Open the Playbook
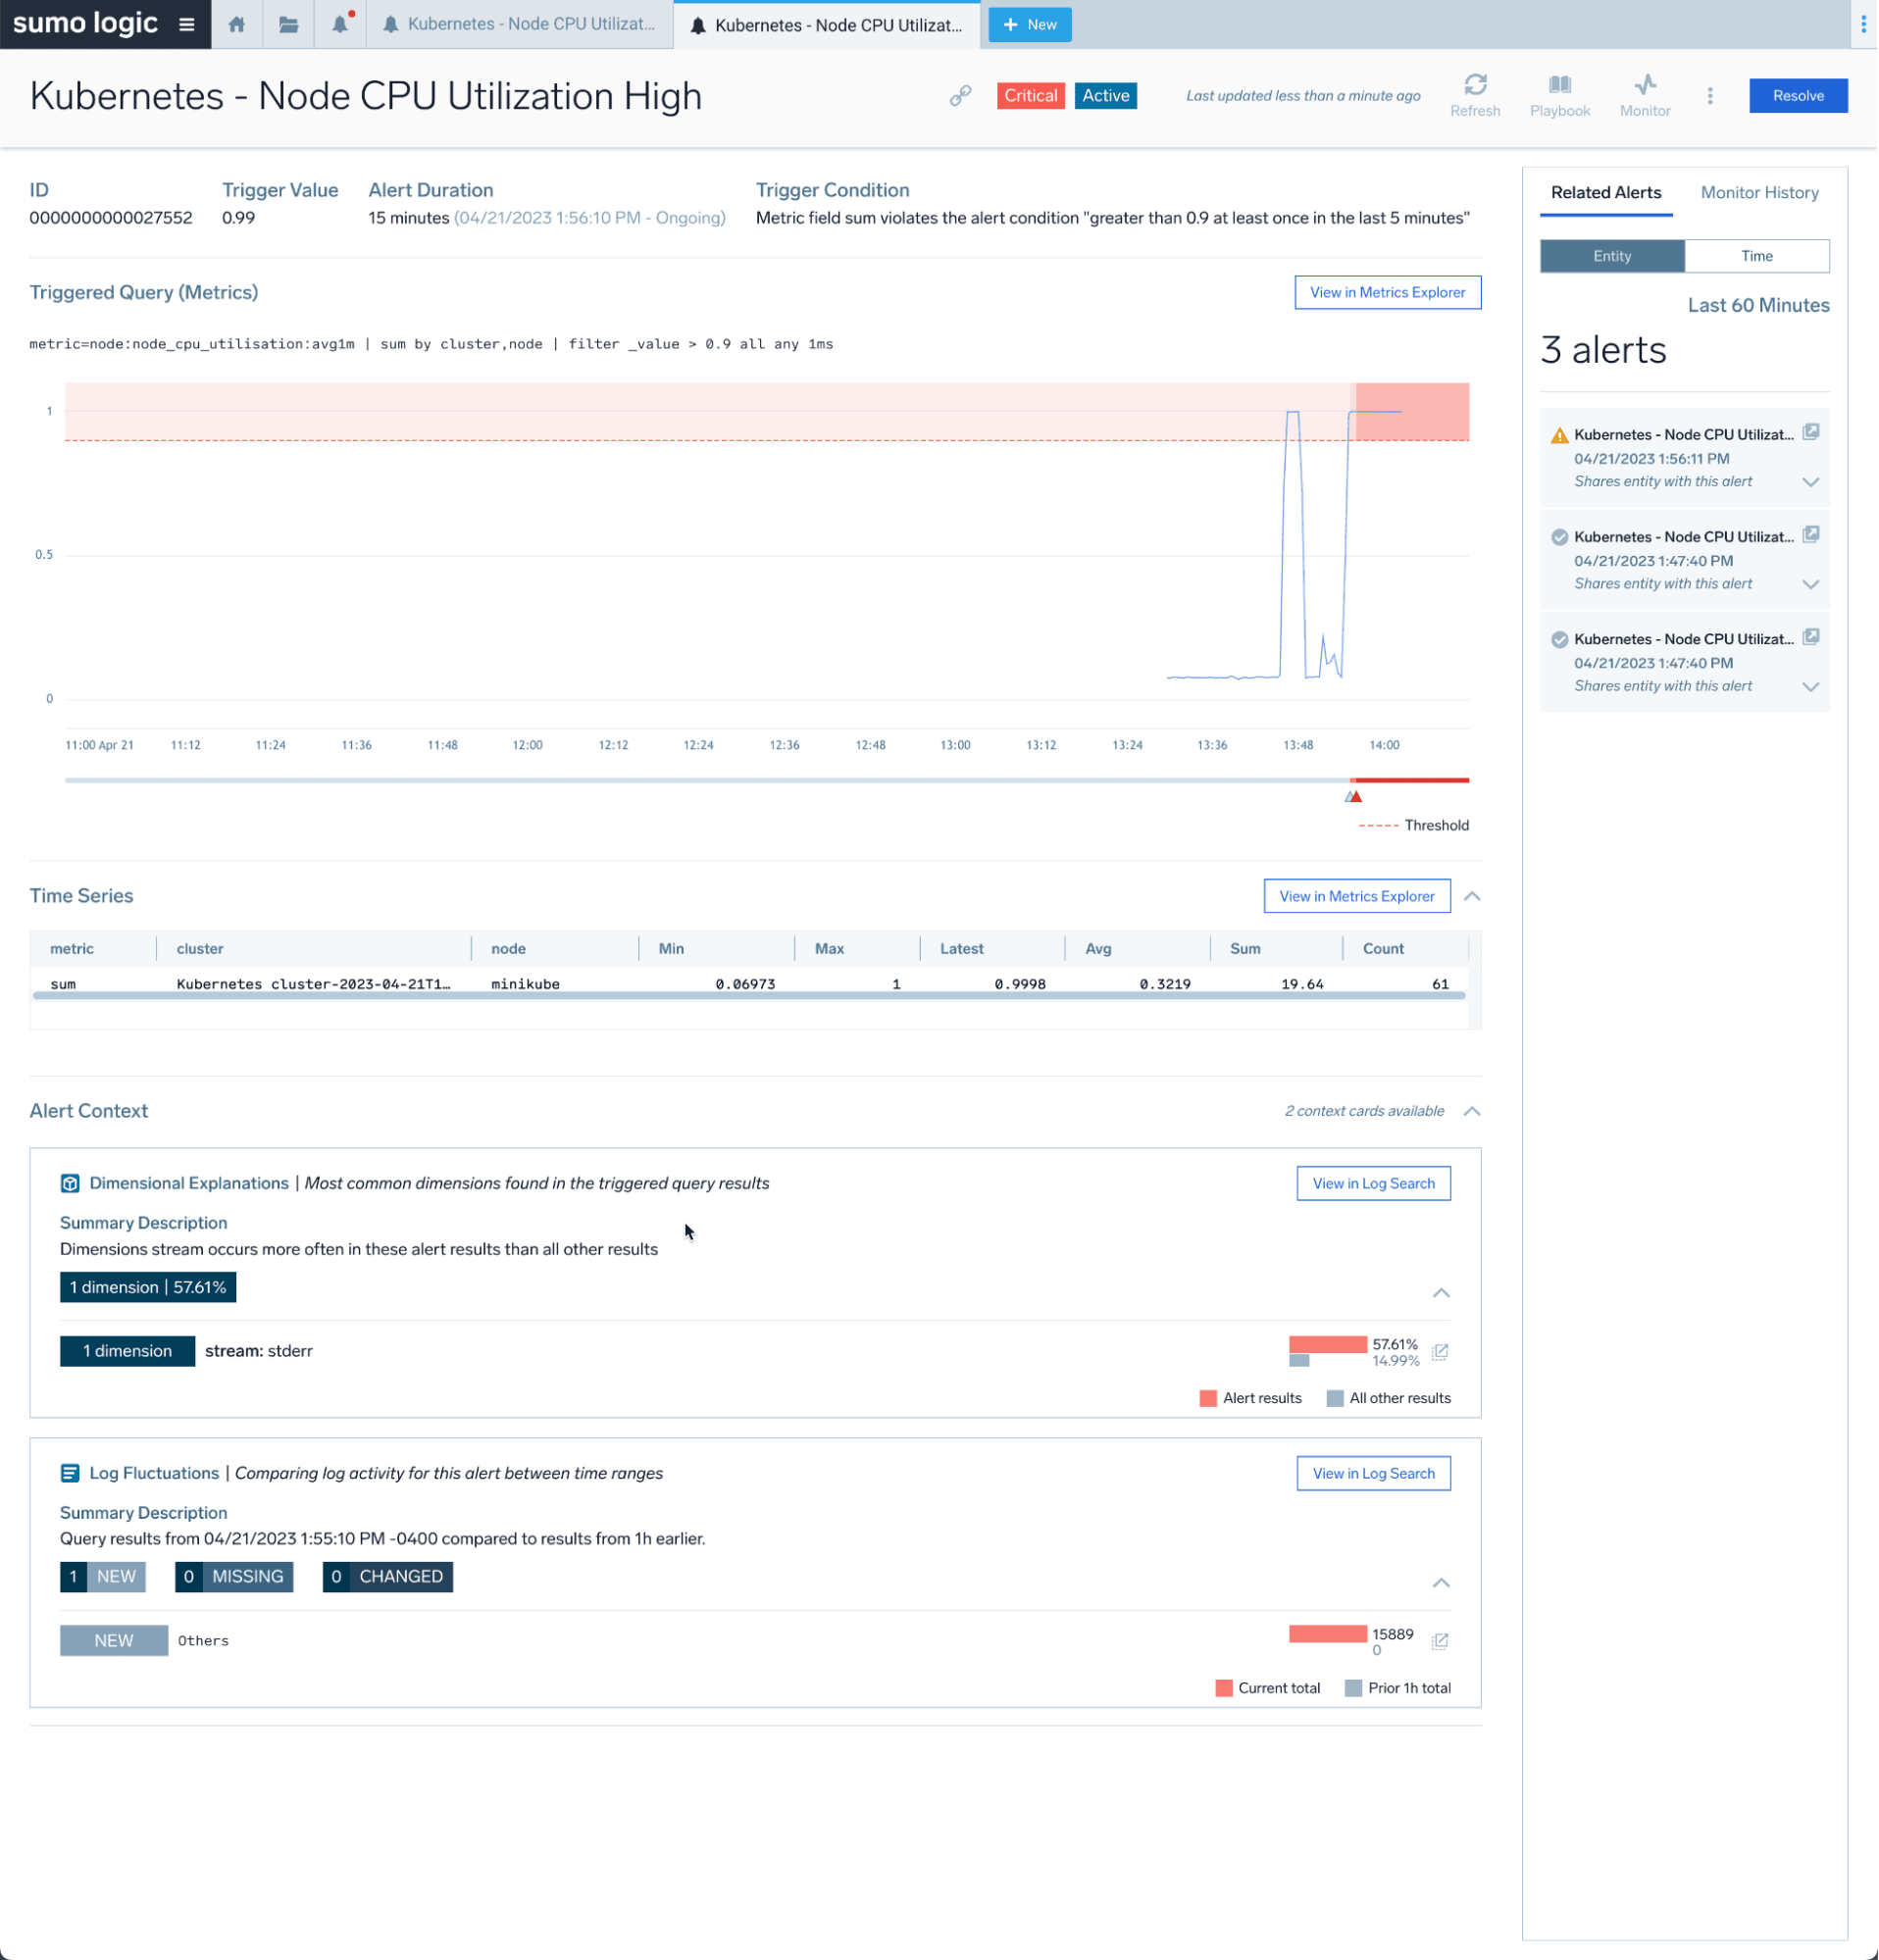This screenshot has width=1879, height=1960. tap(1561, 96)
